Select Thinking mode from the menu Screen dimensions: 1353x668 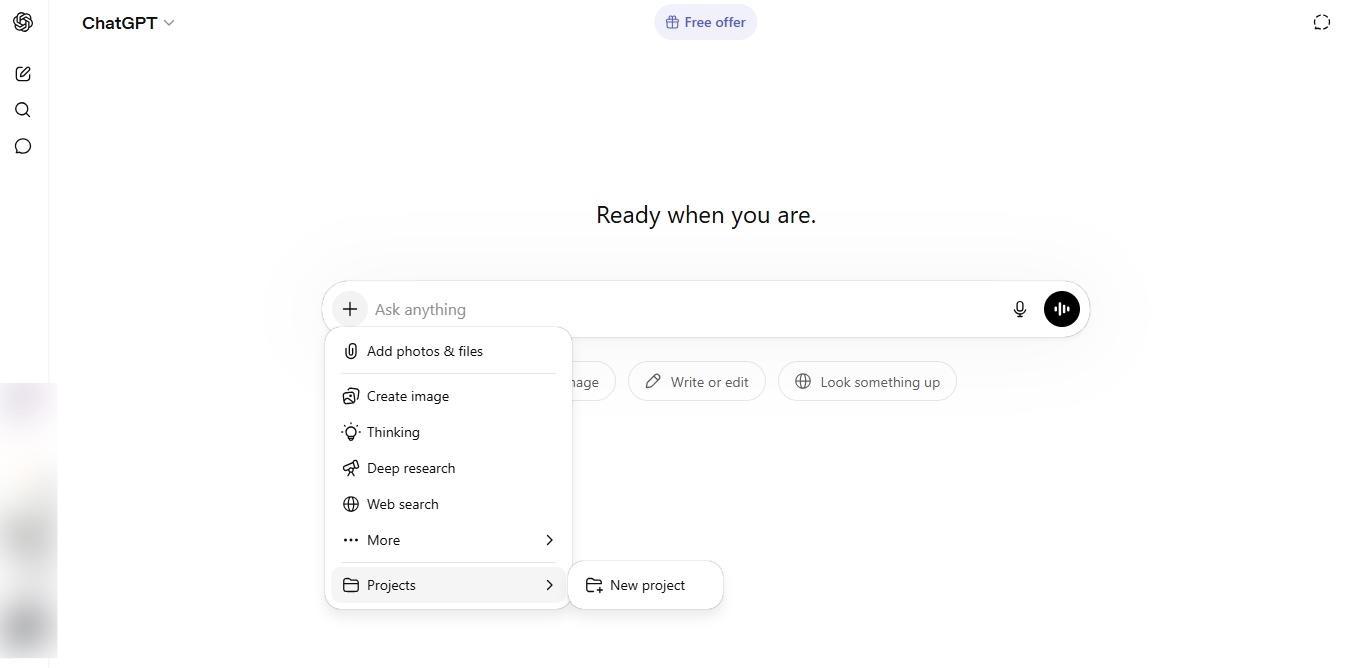coord(448,432)
